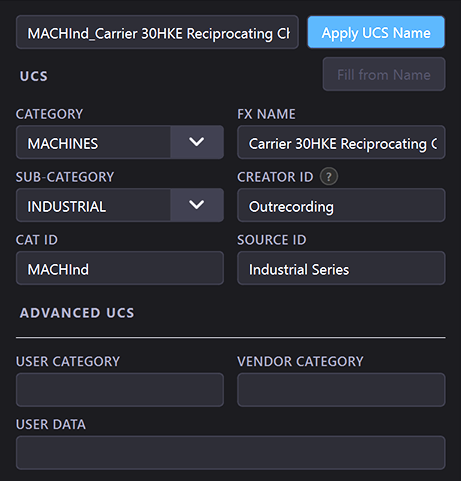Click the SUB-CATEGORY label
Image resolution: width=461 pixels, height=481 pixels.
click(65, 177)
